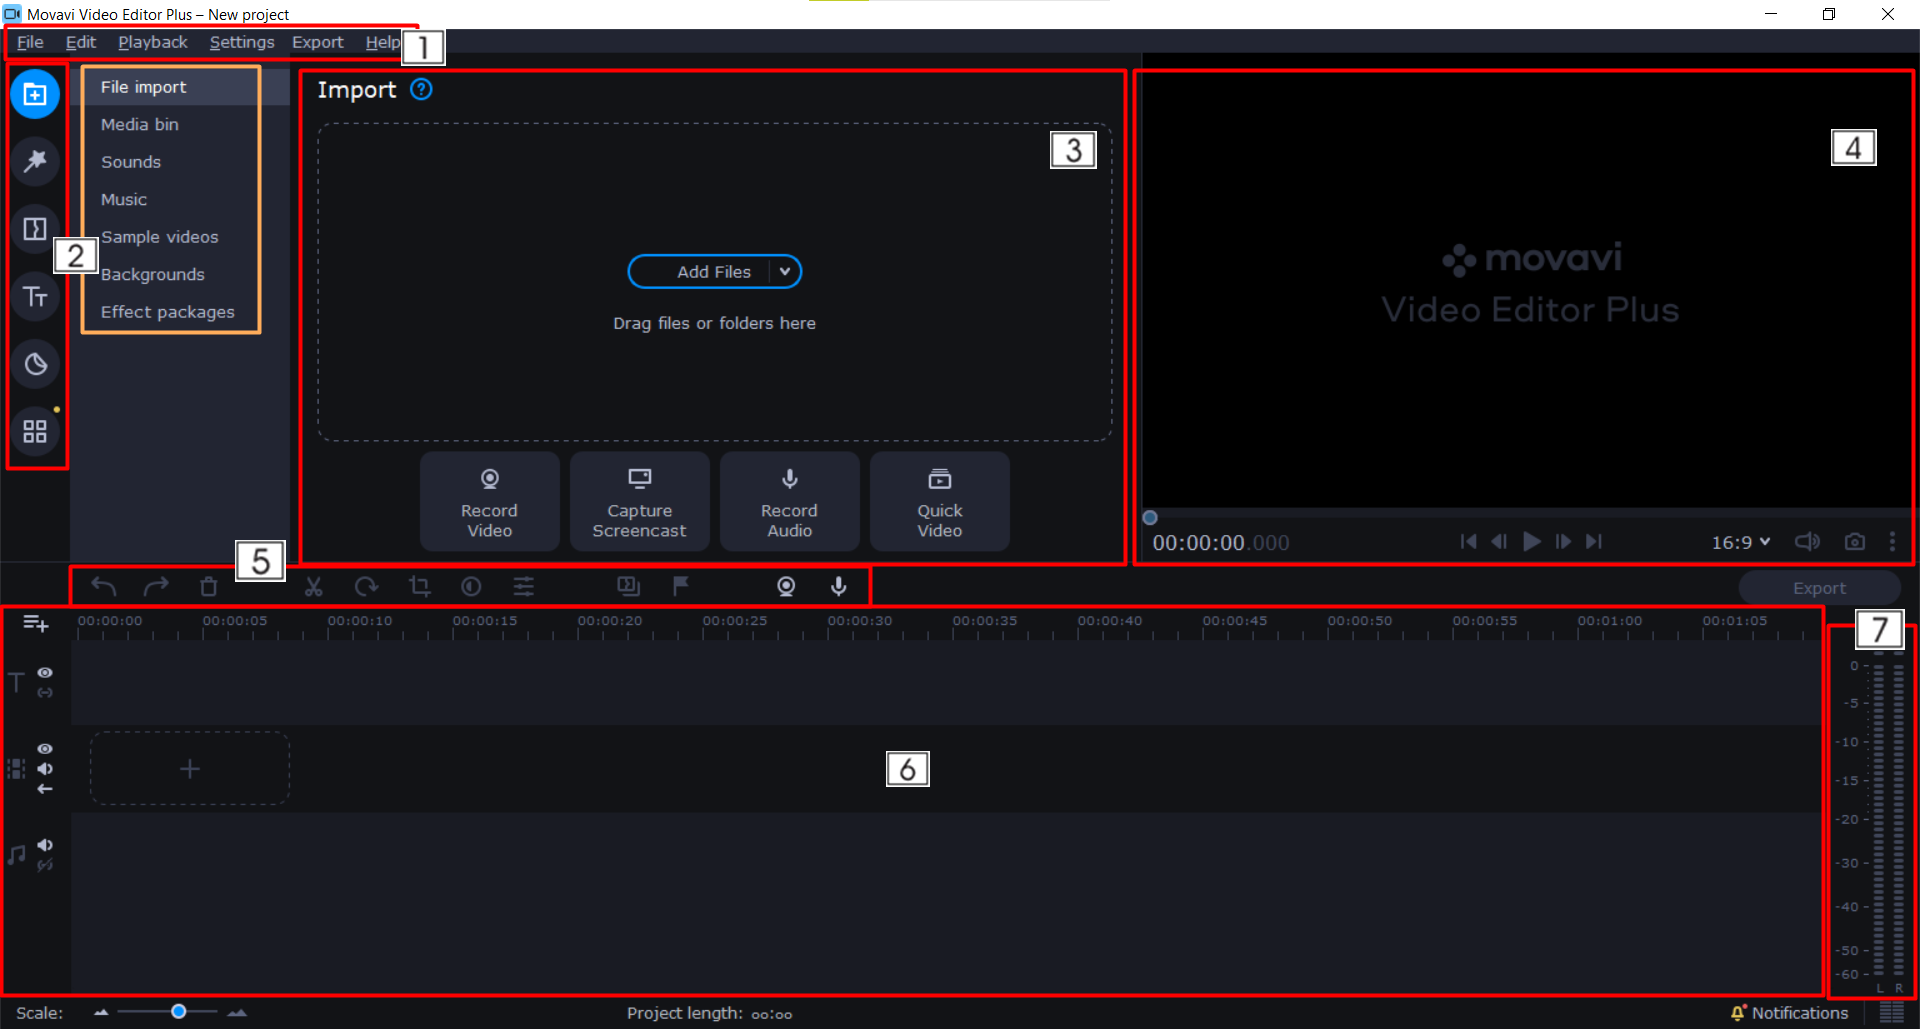Open the Stickers tab in sidebar
The height and width of the screenshot is (1029, 1920).
pyautogui.click(x=35, y=364)
